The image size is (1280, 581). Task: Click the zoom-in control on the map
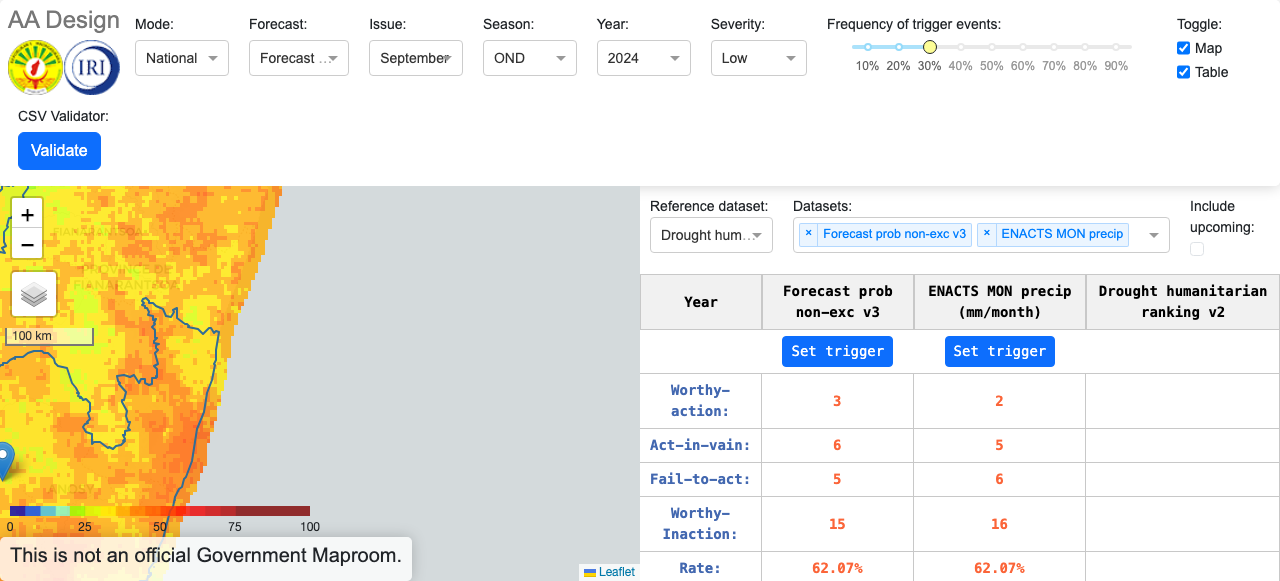tap(27, 214)
